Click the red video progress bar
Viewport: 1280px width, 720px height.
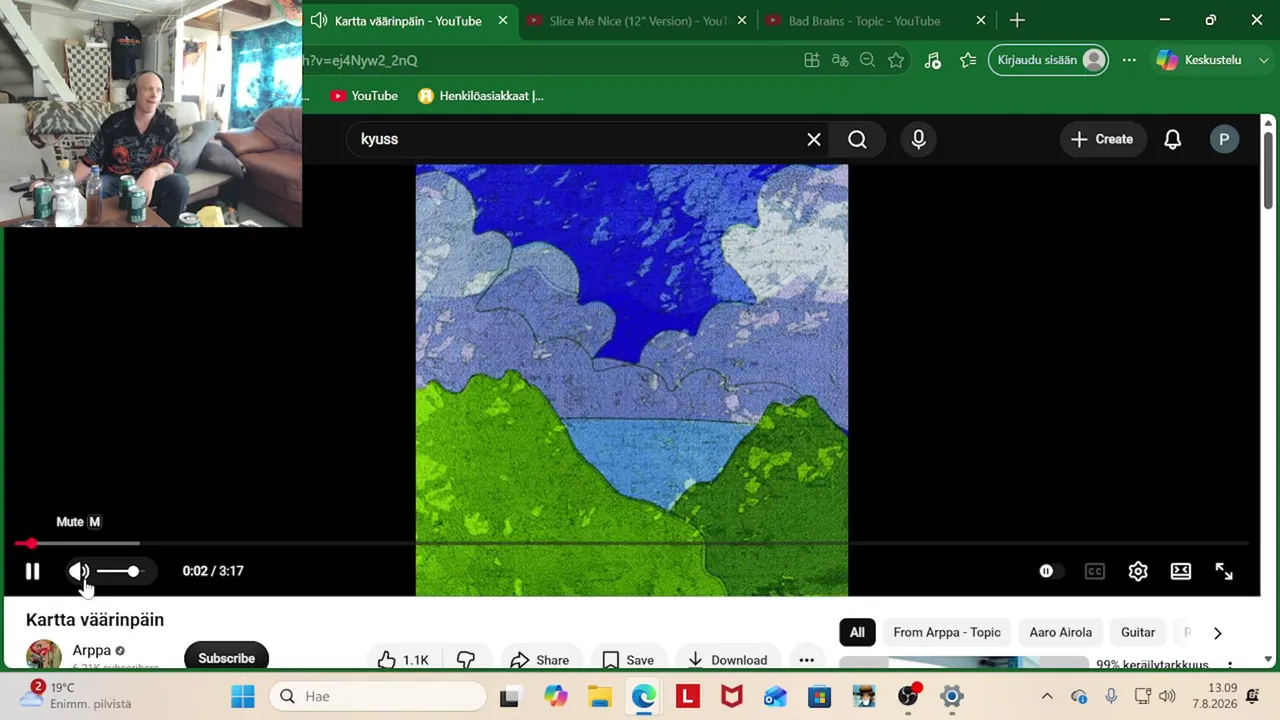tap(632, 543)
